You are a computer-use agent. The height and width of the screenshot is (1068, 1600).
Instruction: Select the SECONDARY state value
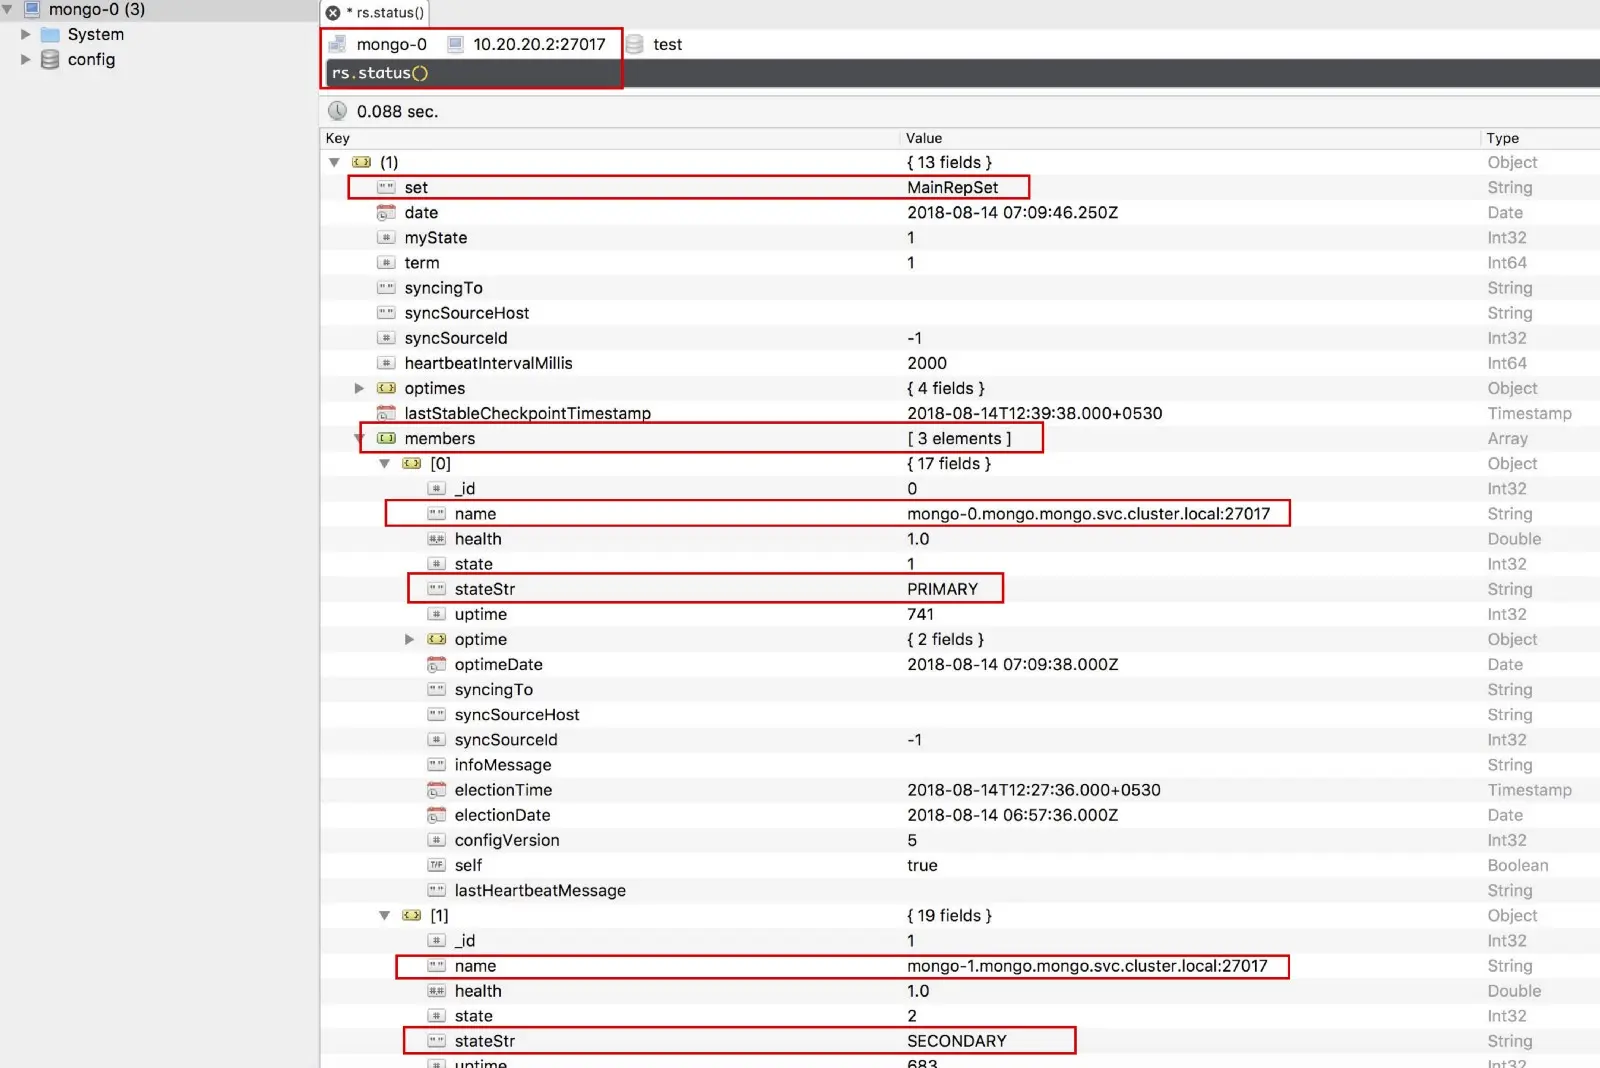tap(956, 1041)
